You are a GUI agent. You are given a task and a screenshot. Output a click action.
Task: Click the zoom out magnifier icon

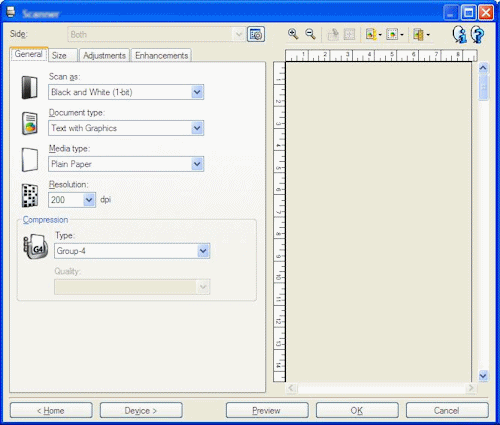pos(310,34)
